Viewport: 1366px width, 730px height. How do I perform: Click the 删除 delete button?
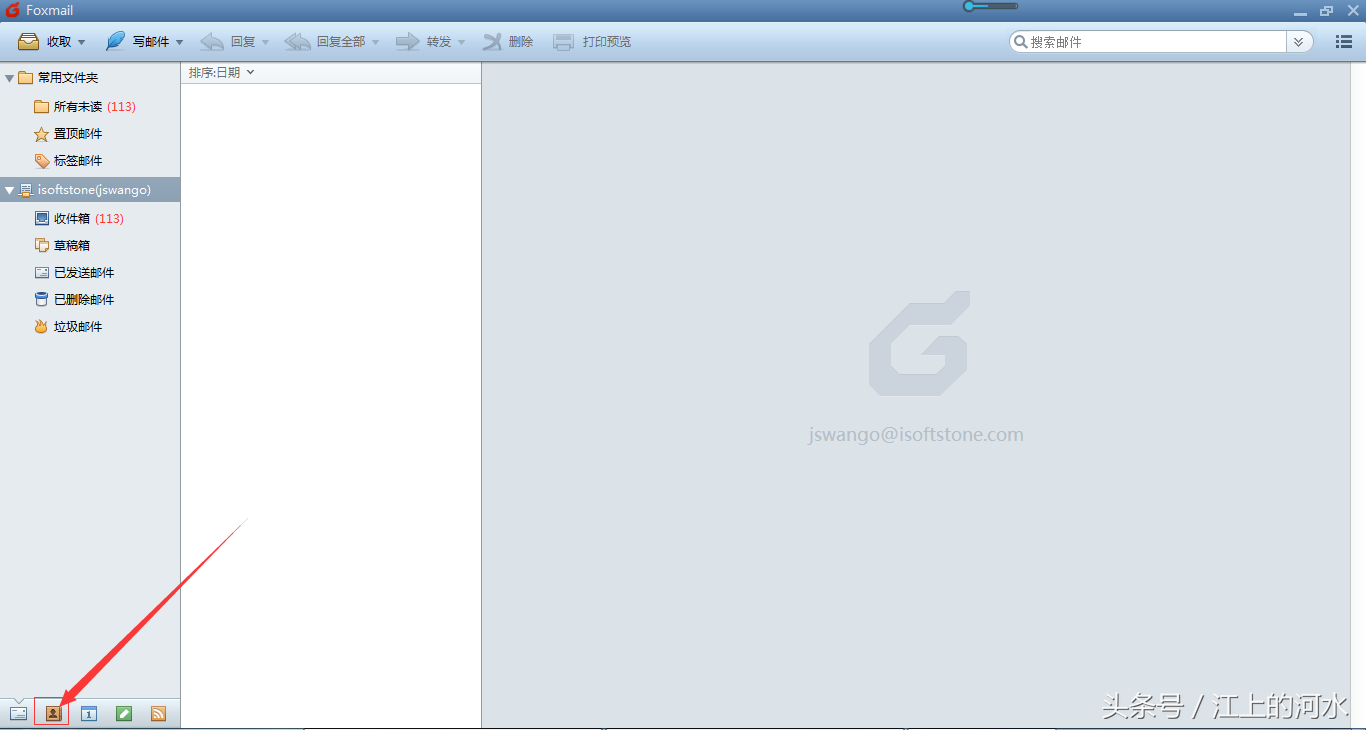point(508,42)
